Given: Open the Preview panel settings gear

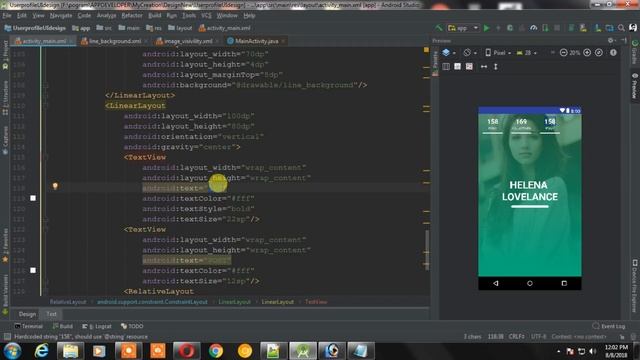Looking at the screenshot, I should click(611, 40).
